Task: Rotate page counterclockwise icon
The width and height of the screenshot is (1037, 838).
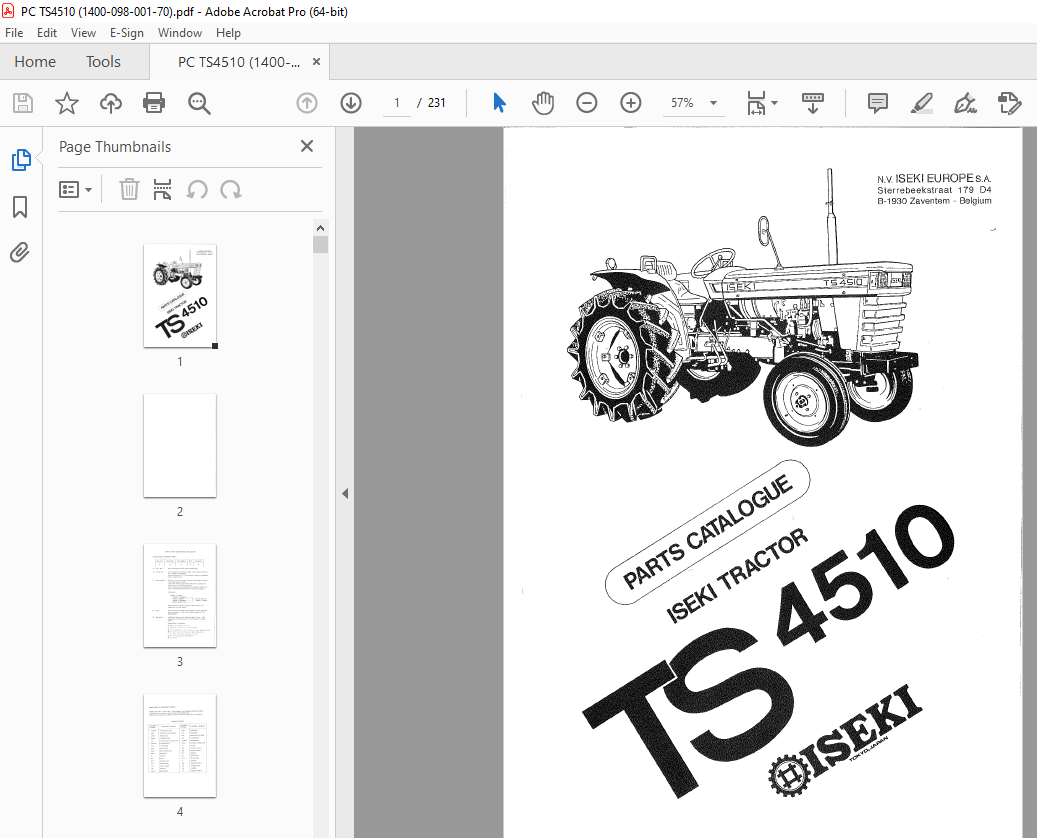Action: tap(197, 190)
